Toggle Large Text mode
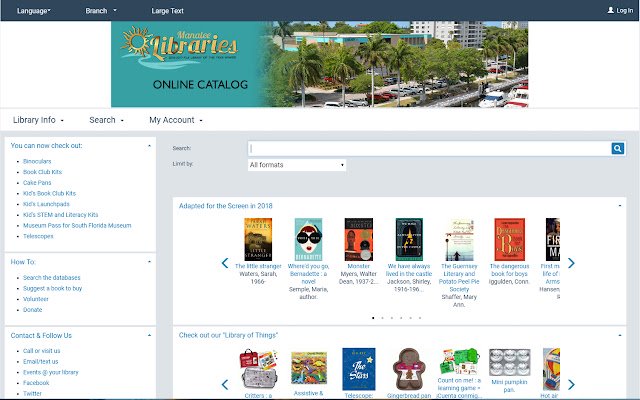The image size is (640, 400). 167,11
